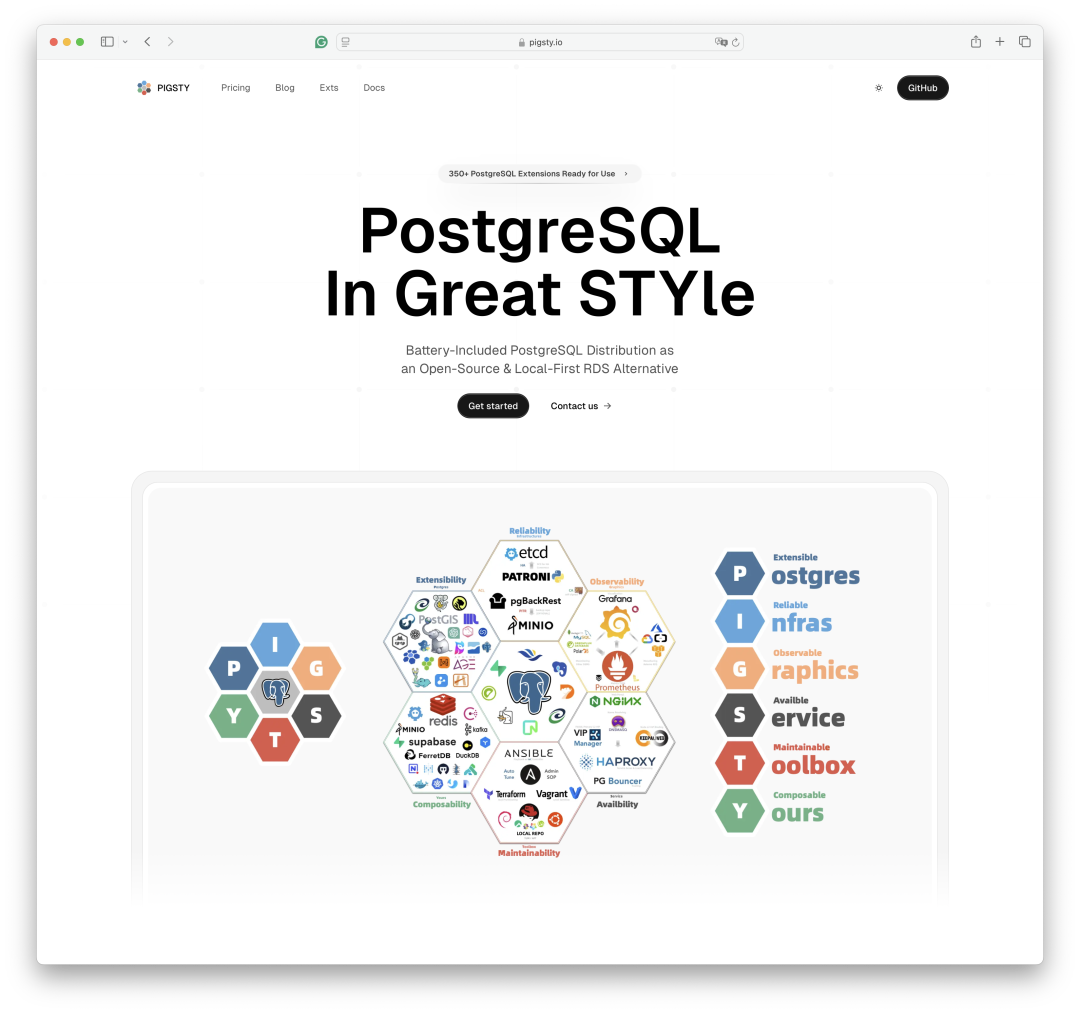Open the 350+ PostgreSQL Extensions banner
This screenshot has width=1080, height=1013.
click(x=539, y=174)
